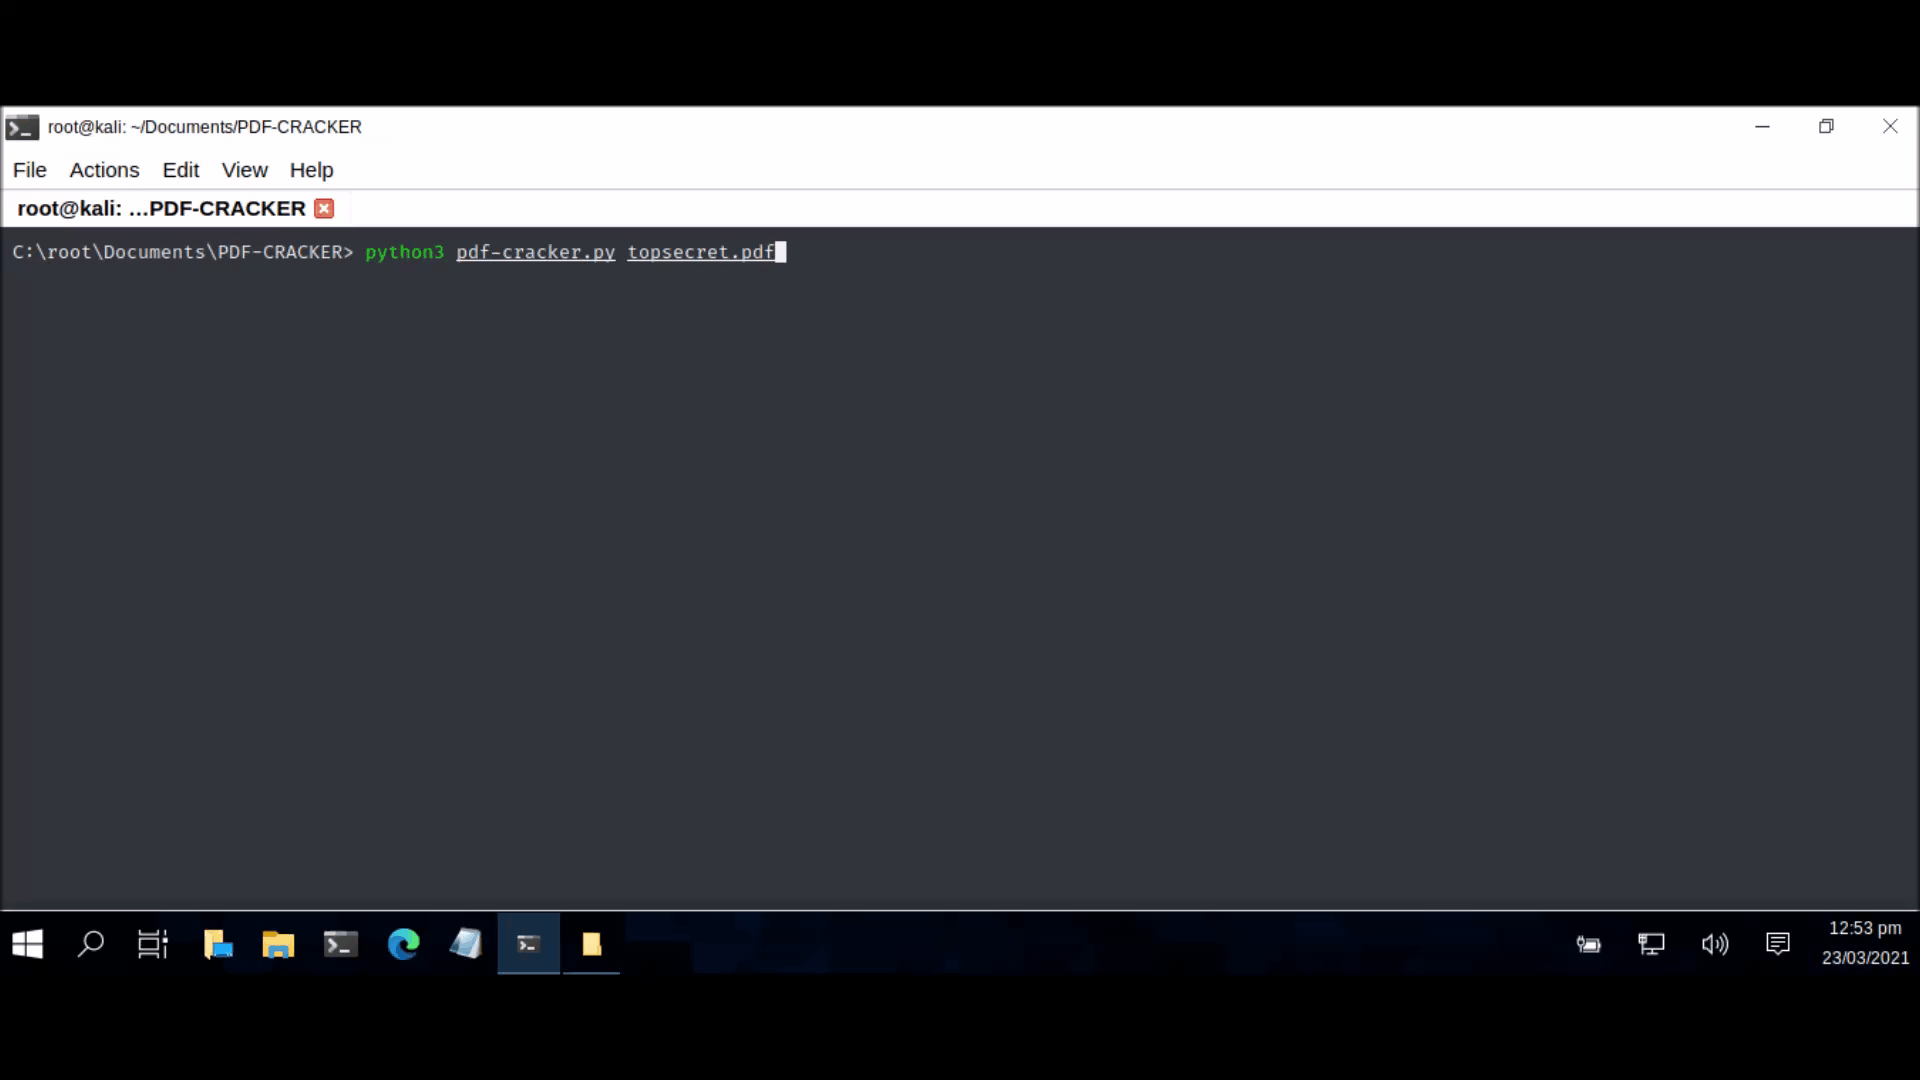Open File Explorer from taskbar

278,944
